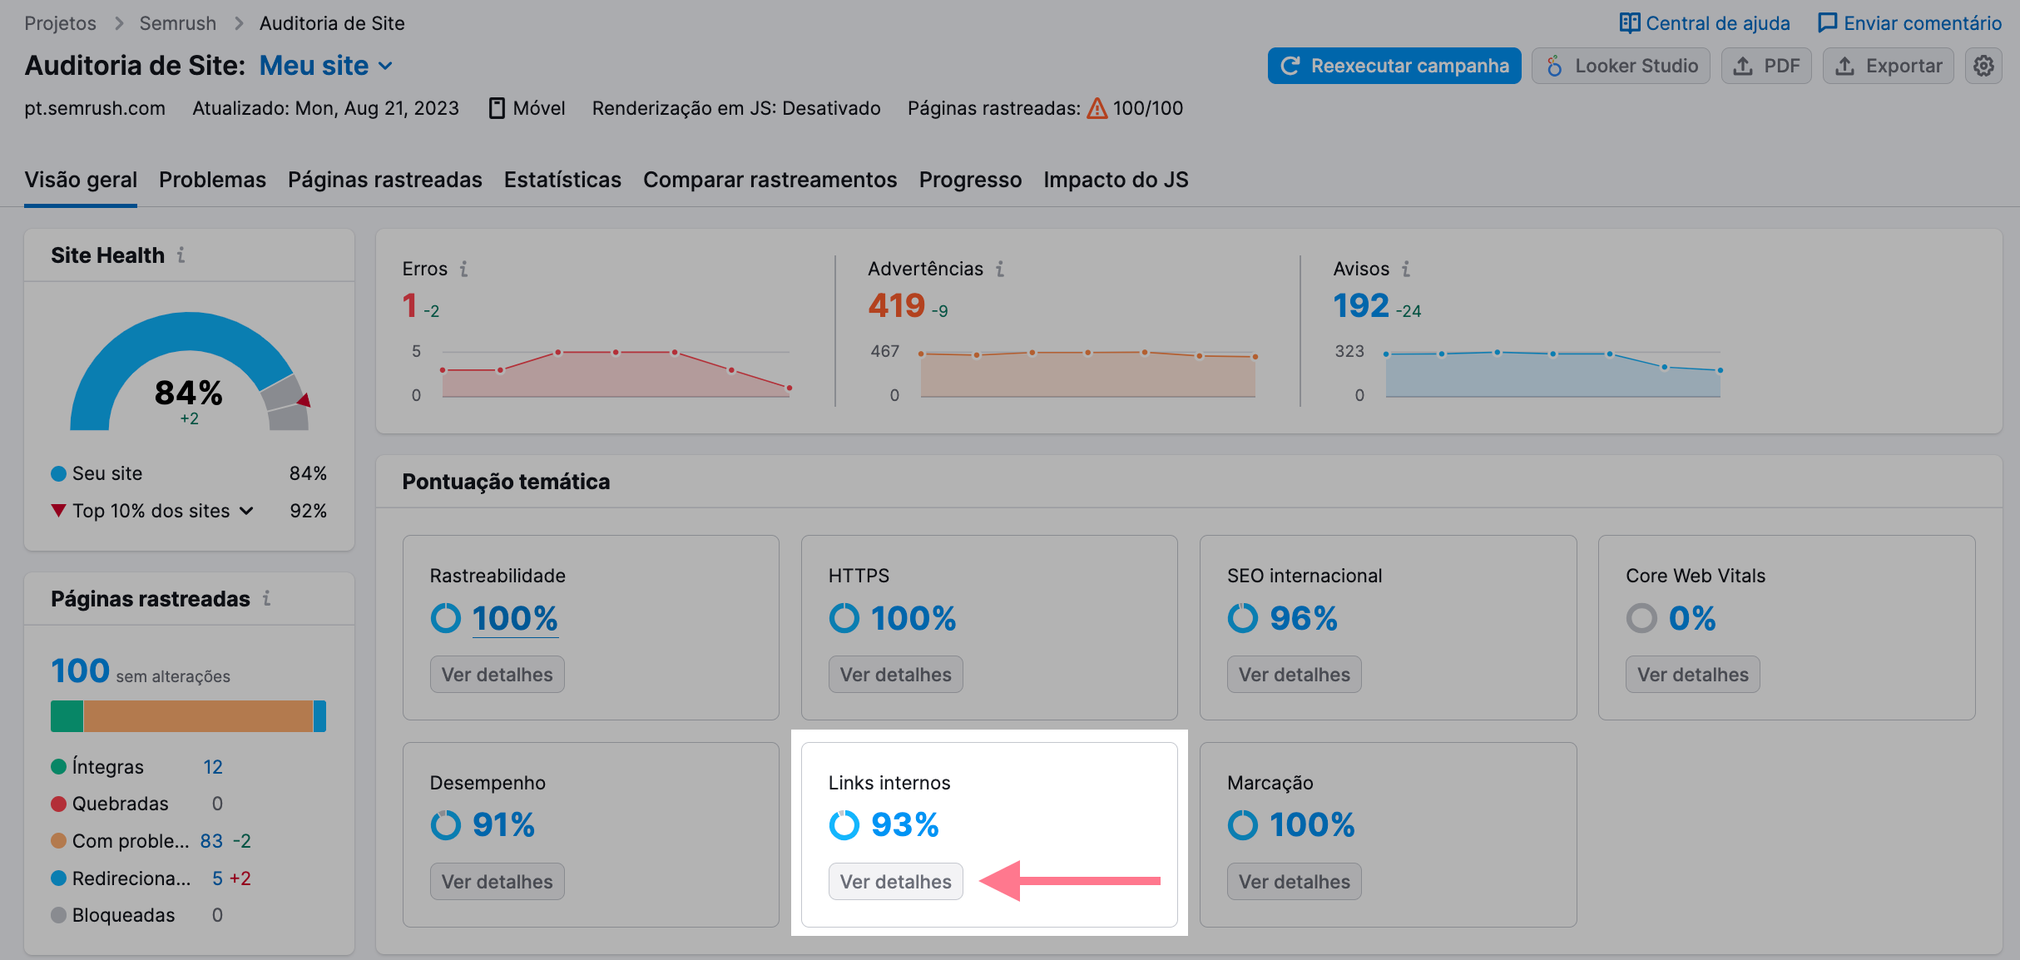The height and width of the screenshot is (960, 2020).
Task: Open Central de ajuda help icon
Action: (1630, 22)
